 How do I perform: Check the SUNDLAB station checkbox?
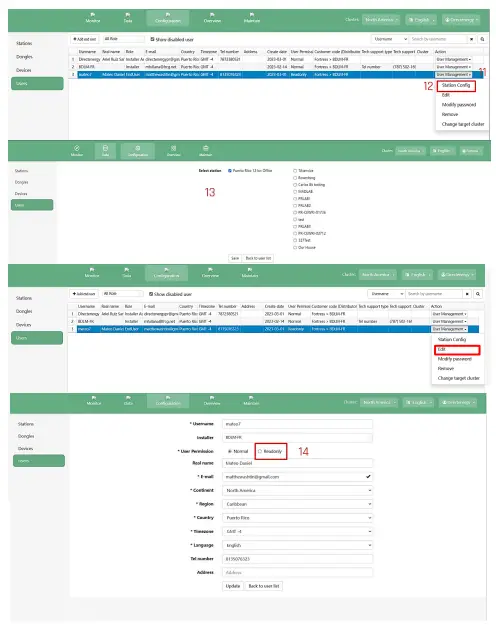(x=295, y=192)
